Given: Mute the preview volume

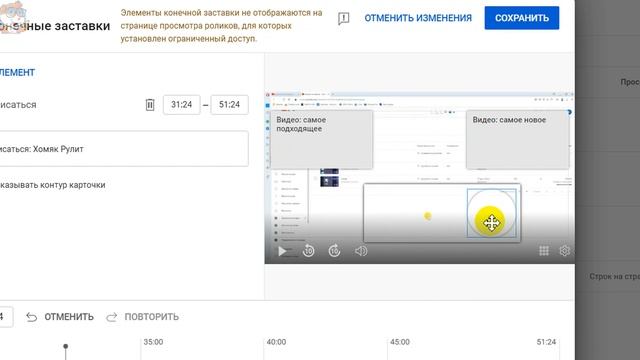Looking at the screenshot, I should [x=361, y=251].
